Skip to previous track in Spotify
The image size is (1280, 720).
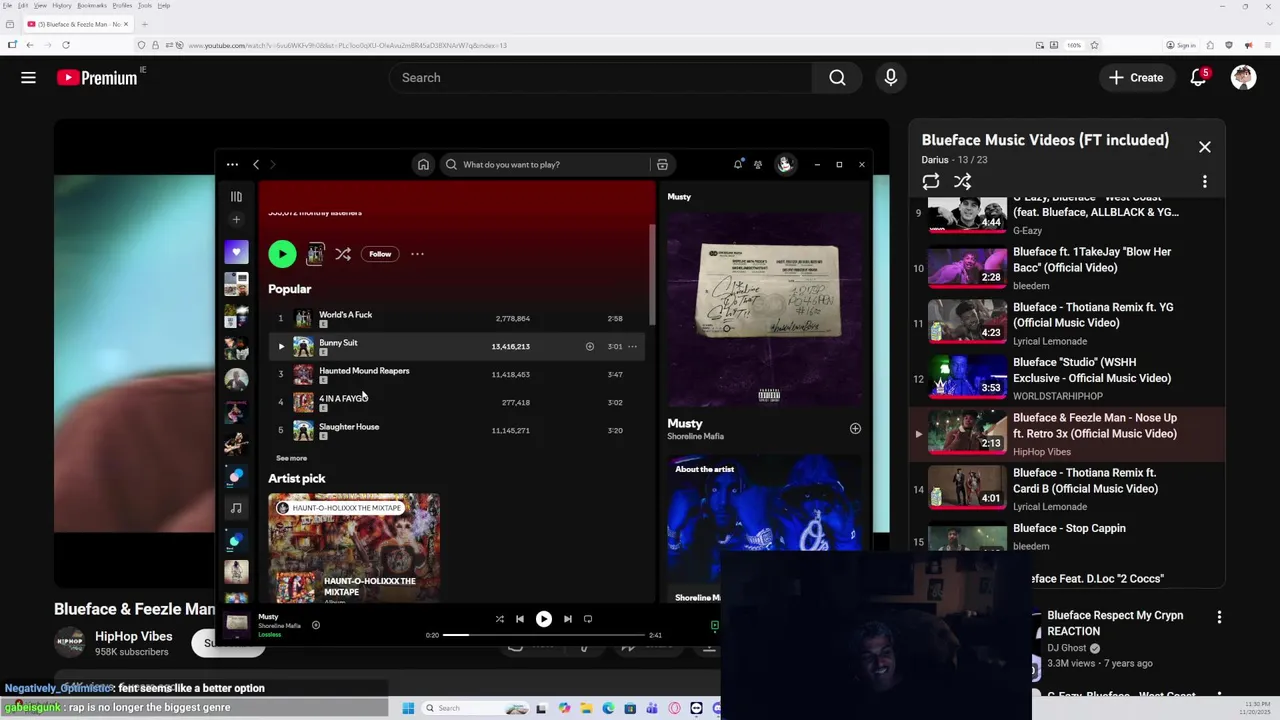(x=520, y=619)
